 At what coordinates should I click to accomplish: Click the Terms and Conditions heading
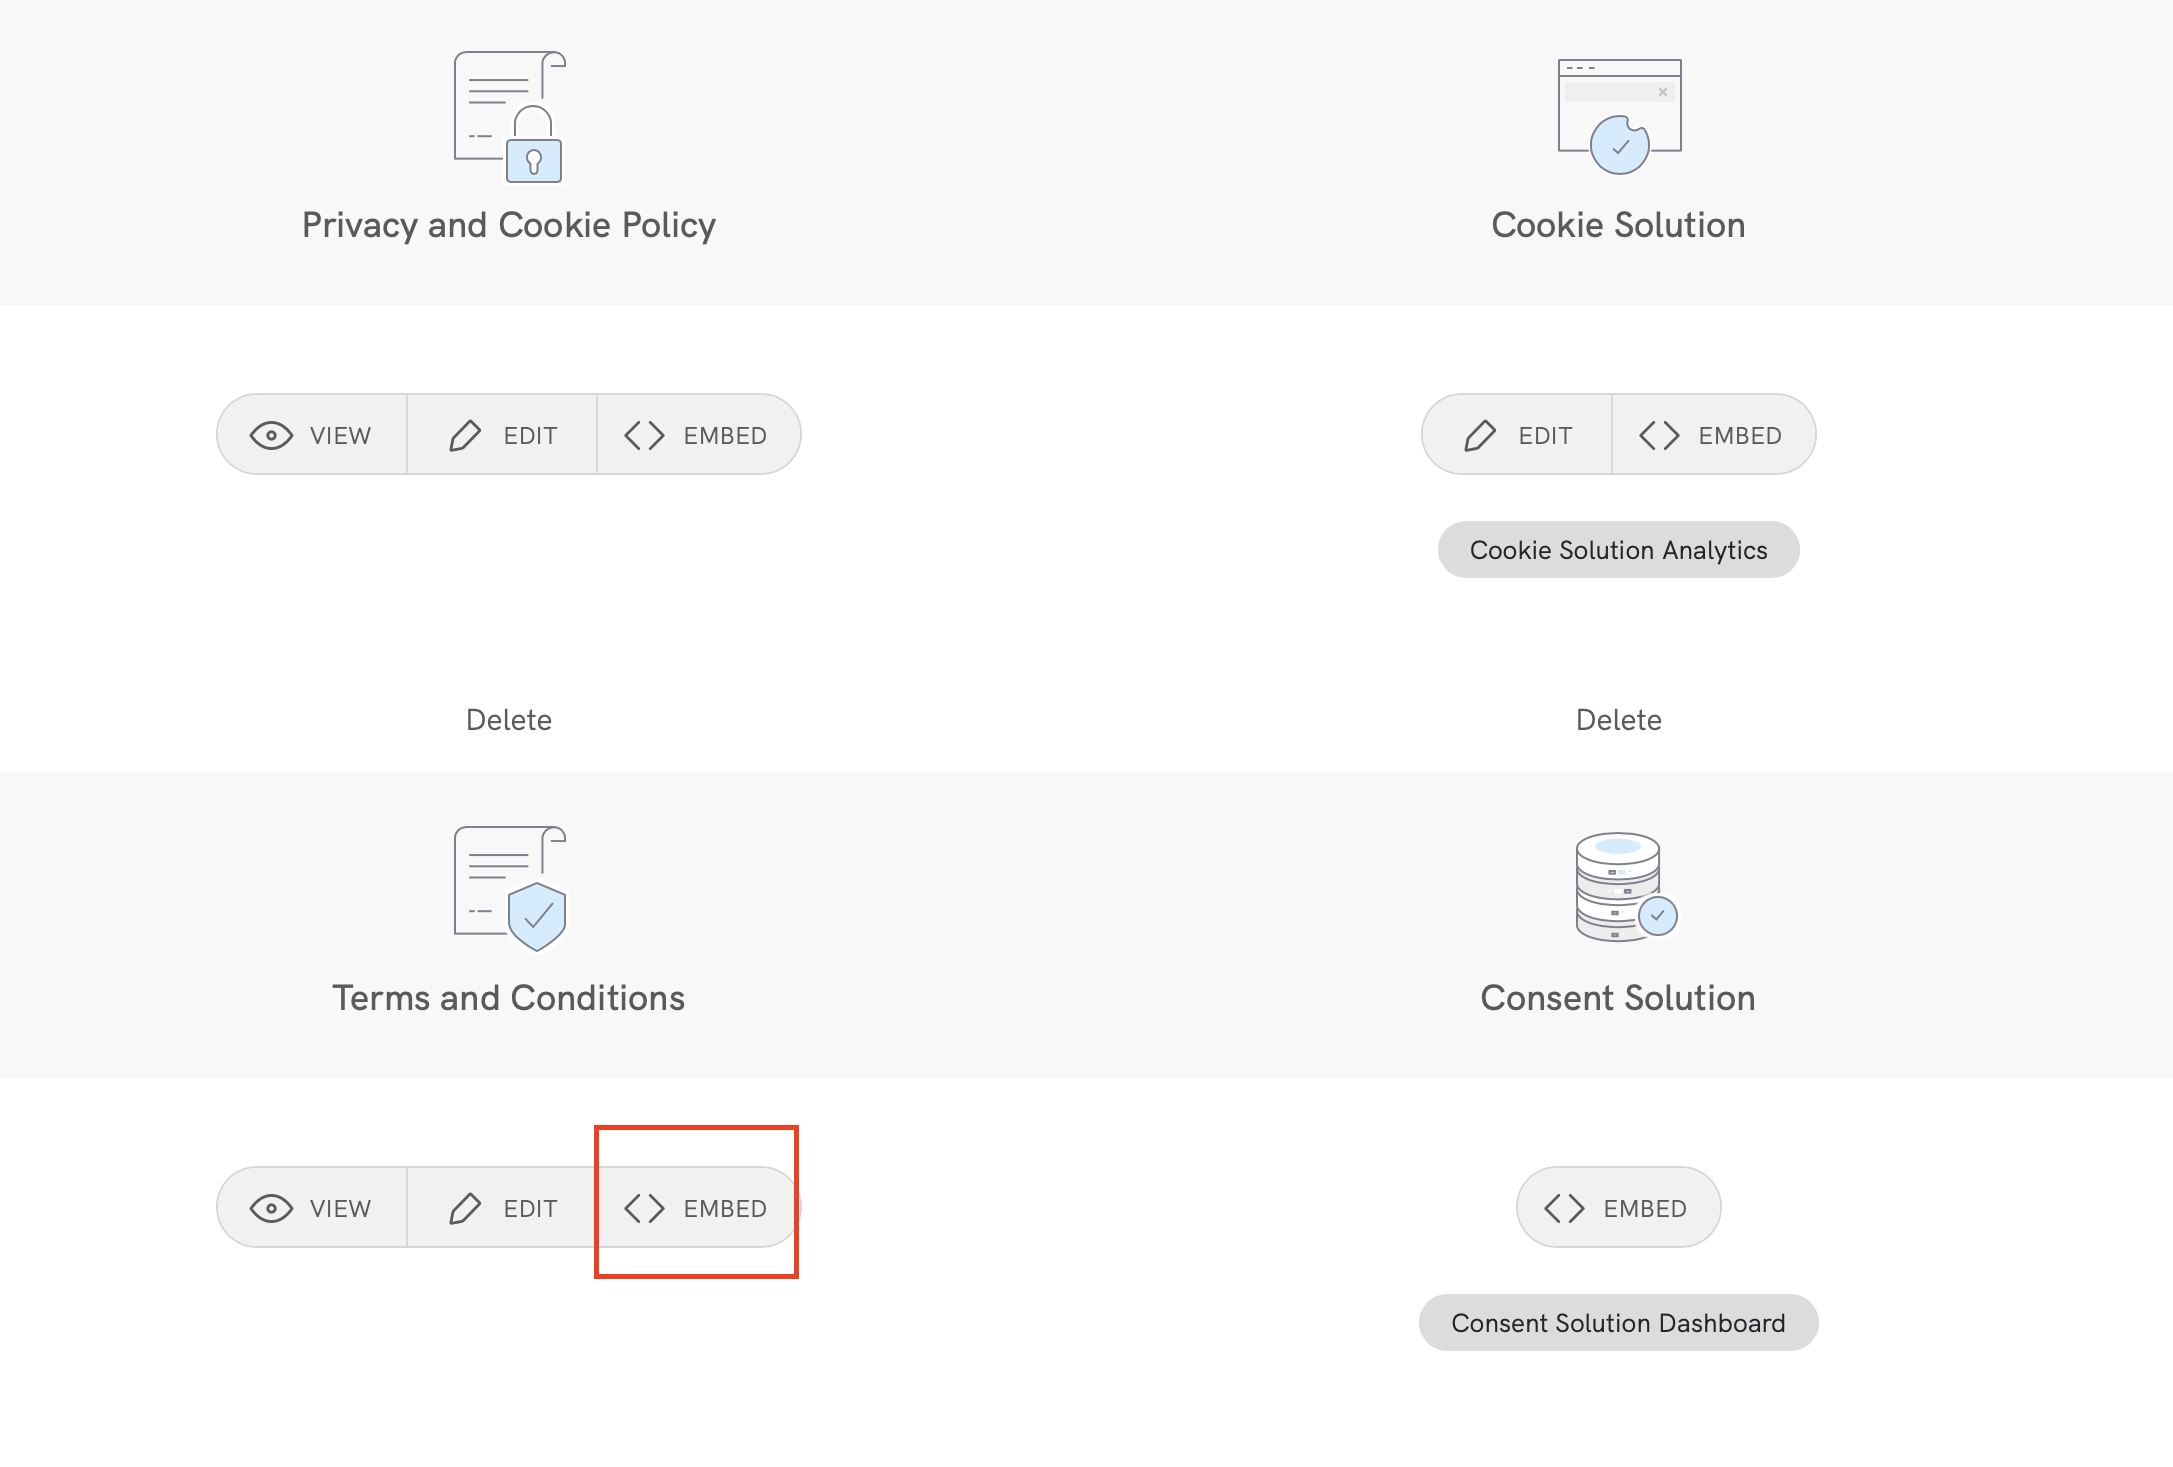[x=508, y=998]
